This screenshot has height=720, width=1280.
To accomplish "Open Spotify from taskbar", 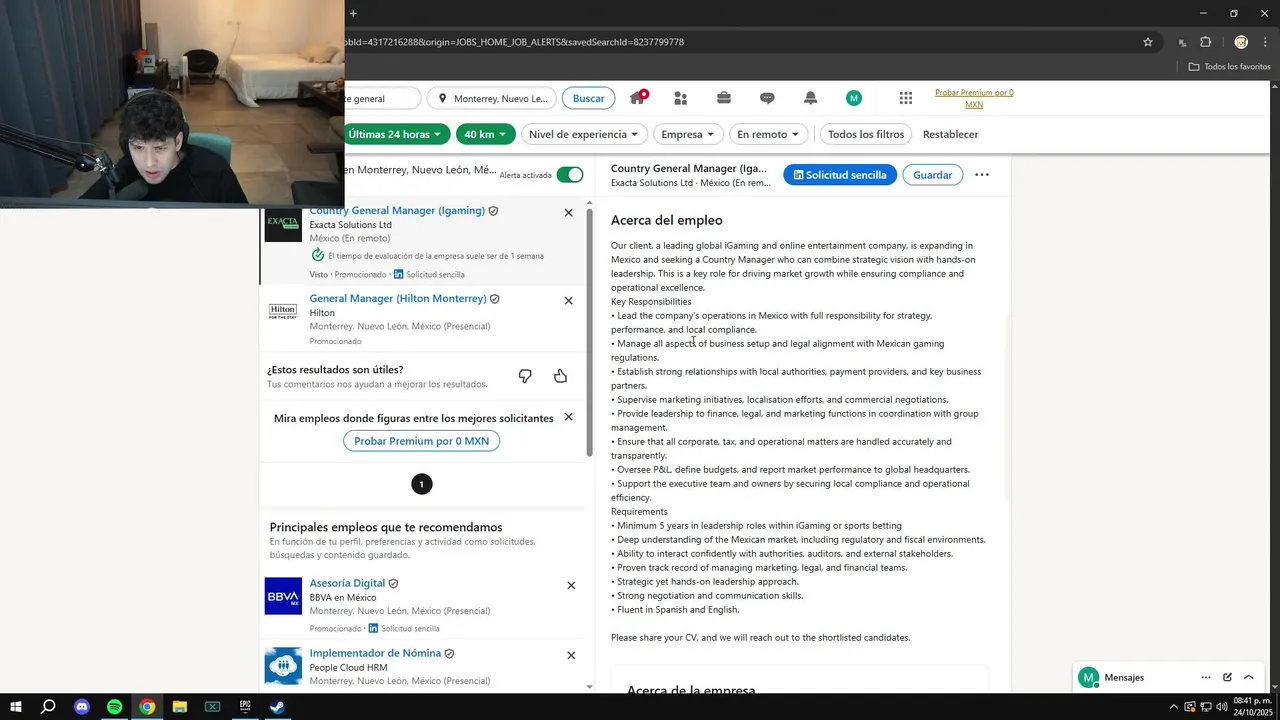I will tap(114, 707).
